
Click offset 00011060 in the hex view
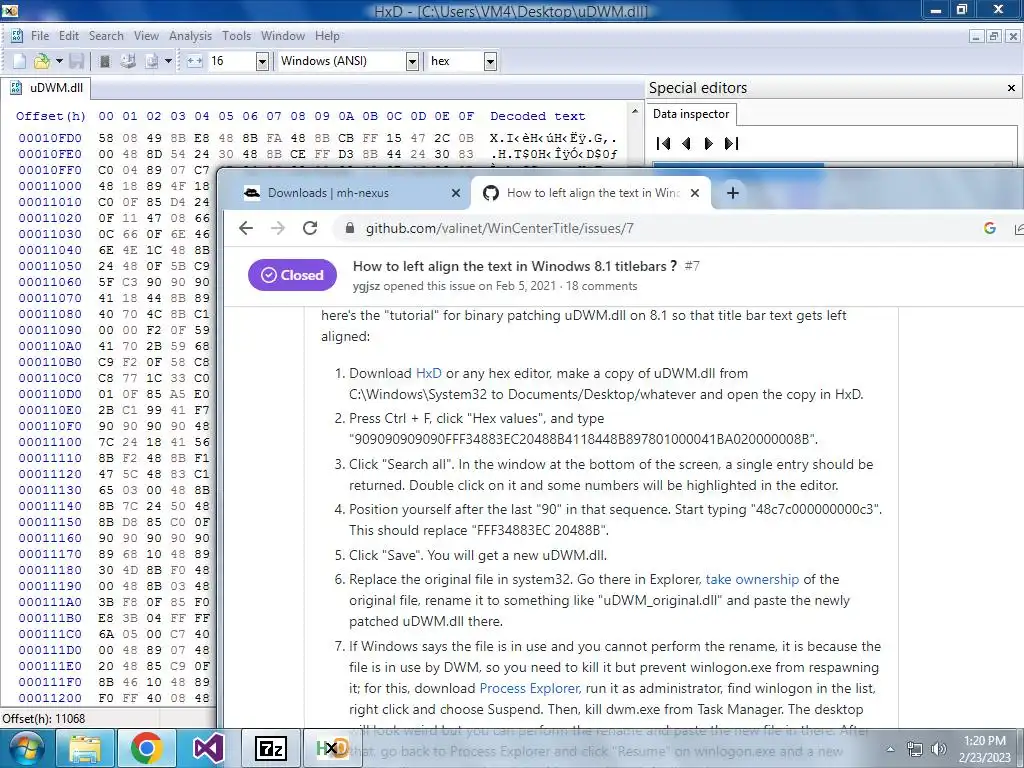click(x=50, y=282)
